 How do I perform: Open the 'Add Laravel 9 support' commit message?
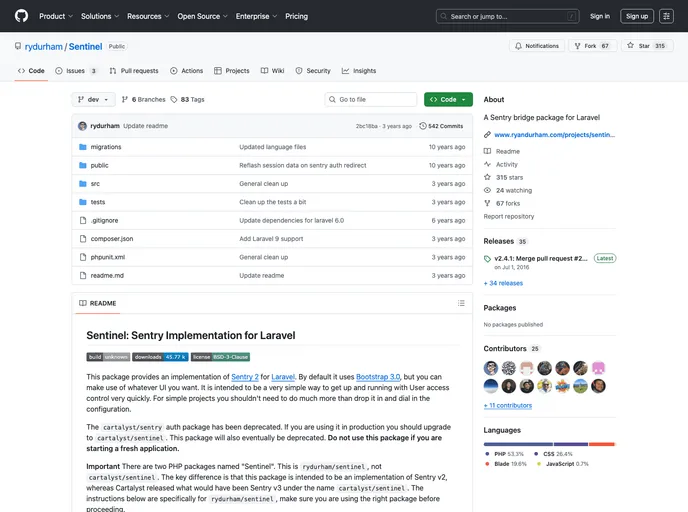point(271,239)
